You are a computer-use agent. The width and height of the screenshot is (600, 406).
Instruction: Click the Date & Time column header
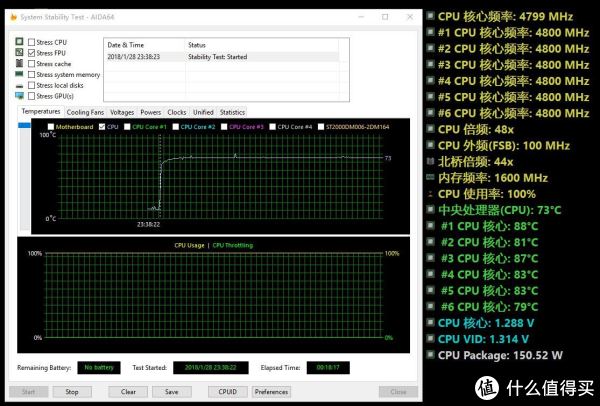click(x=144, y=45)
